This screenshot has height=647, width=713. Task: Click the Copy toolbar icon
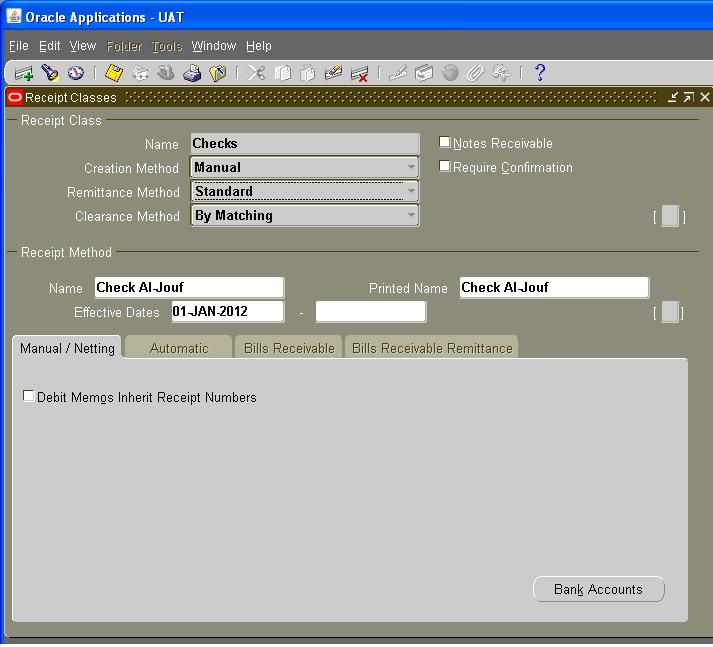[x=282, y=73]
